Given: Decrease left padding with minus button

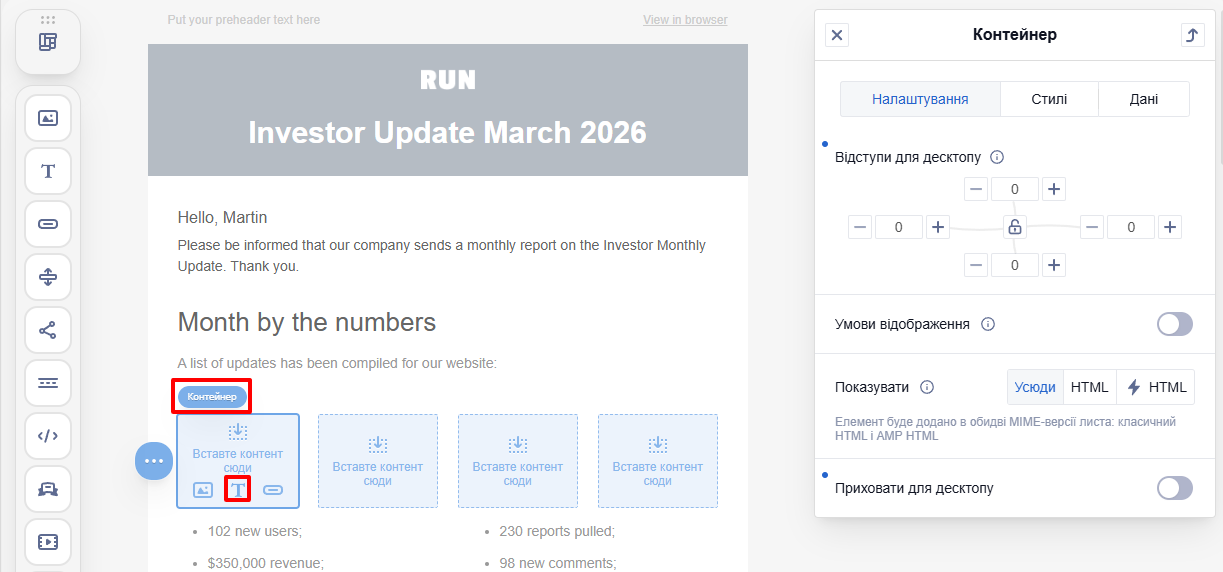Looking at the screenshot, I should coord(860,227).
